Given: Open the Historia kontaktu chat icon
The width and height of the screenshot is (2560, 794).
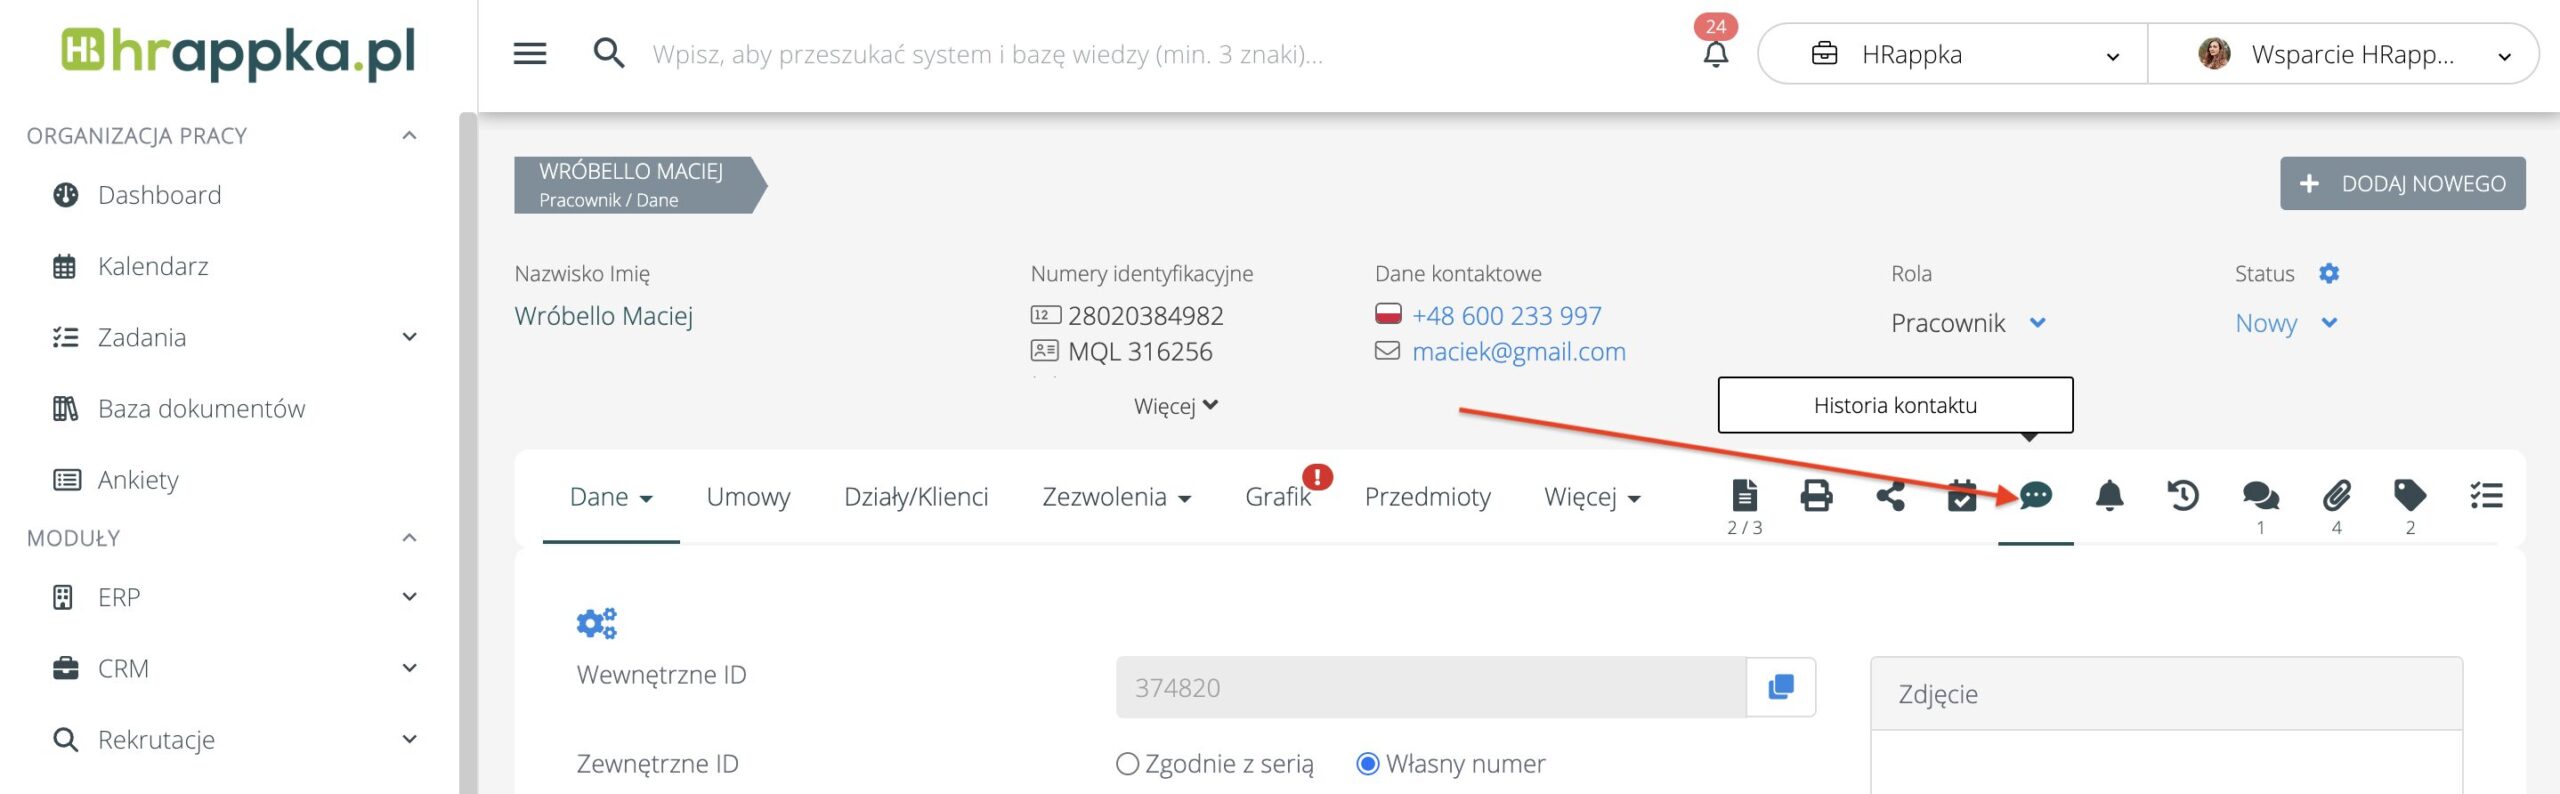Looking at the screenshot, I should coord(2035,496).
